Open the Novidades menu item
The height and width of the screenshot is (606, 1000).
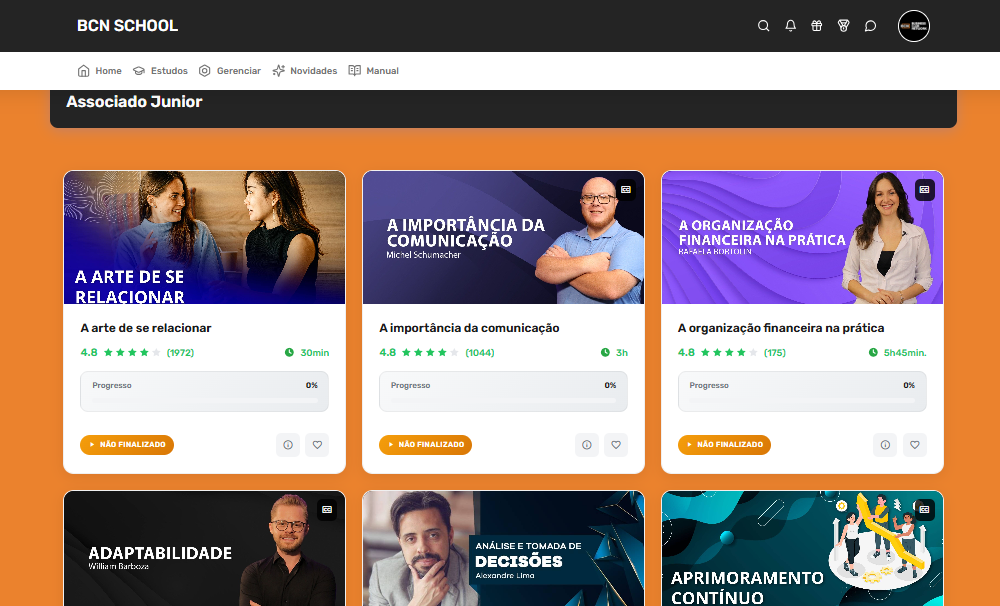[x=305, y=71]
